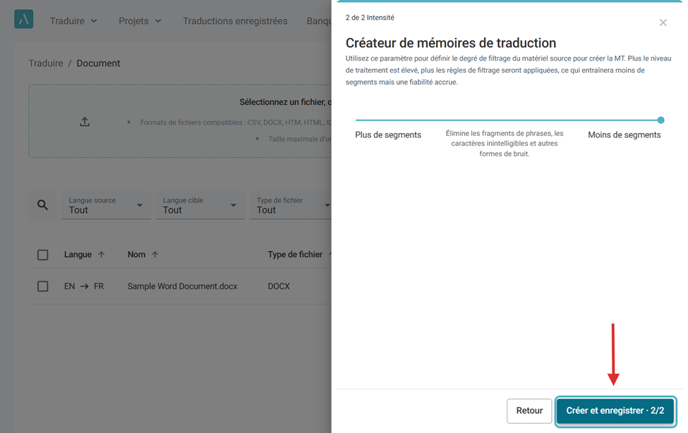
Task: Open the Projets menu
Action: 140,21
